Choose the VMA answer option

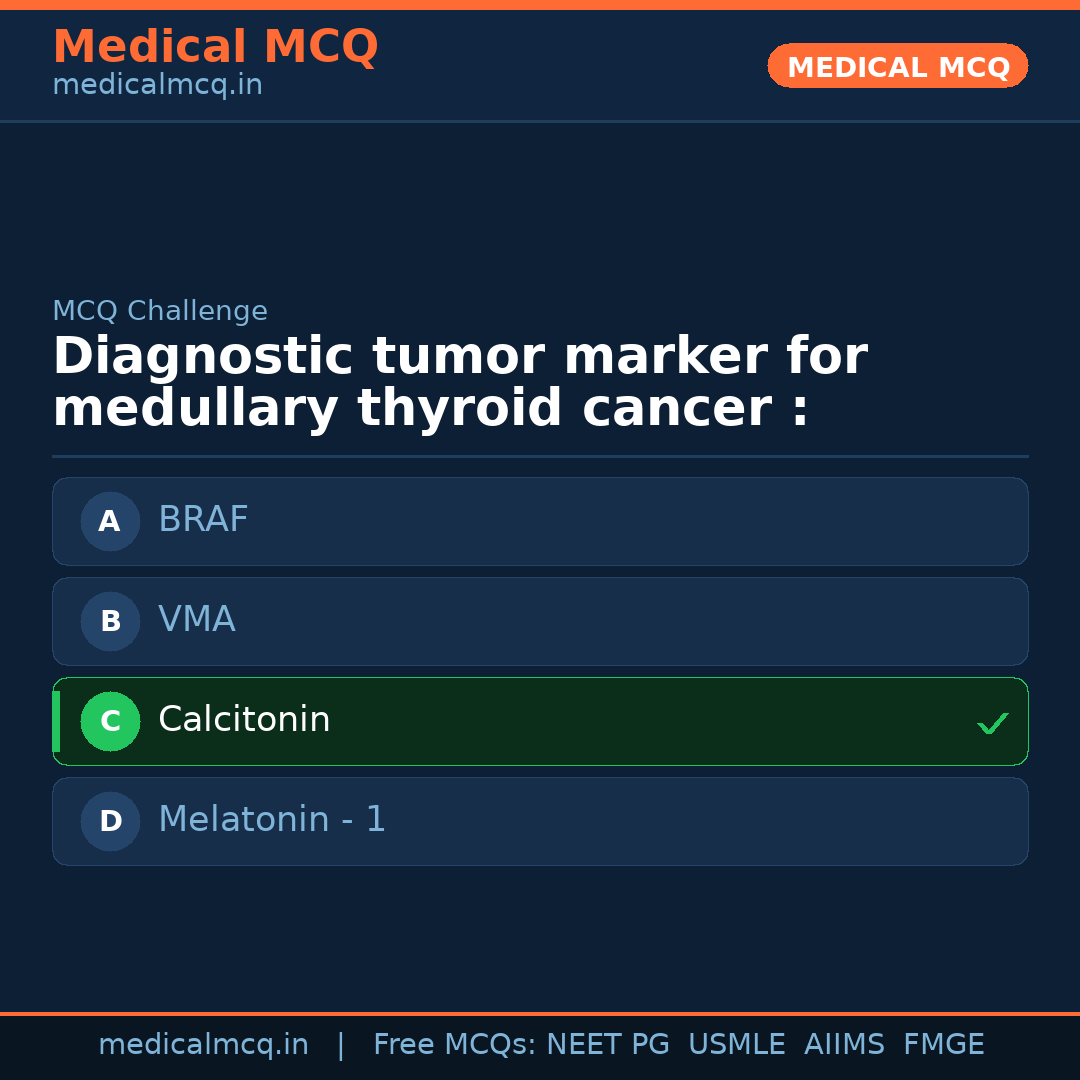(x=540, y=621)
